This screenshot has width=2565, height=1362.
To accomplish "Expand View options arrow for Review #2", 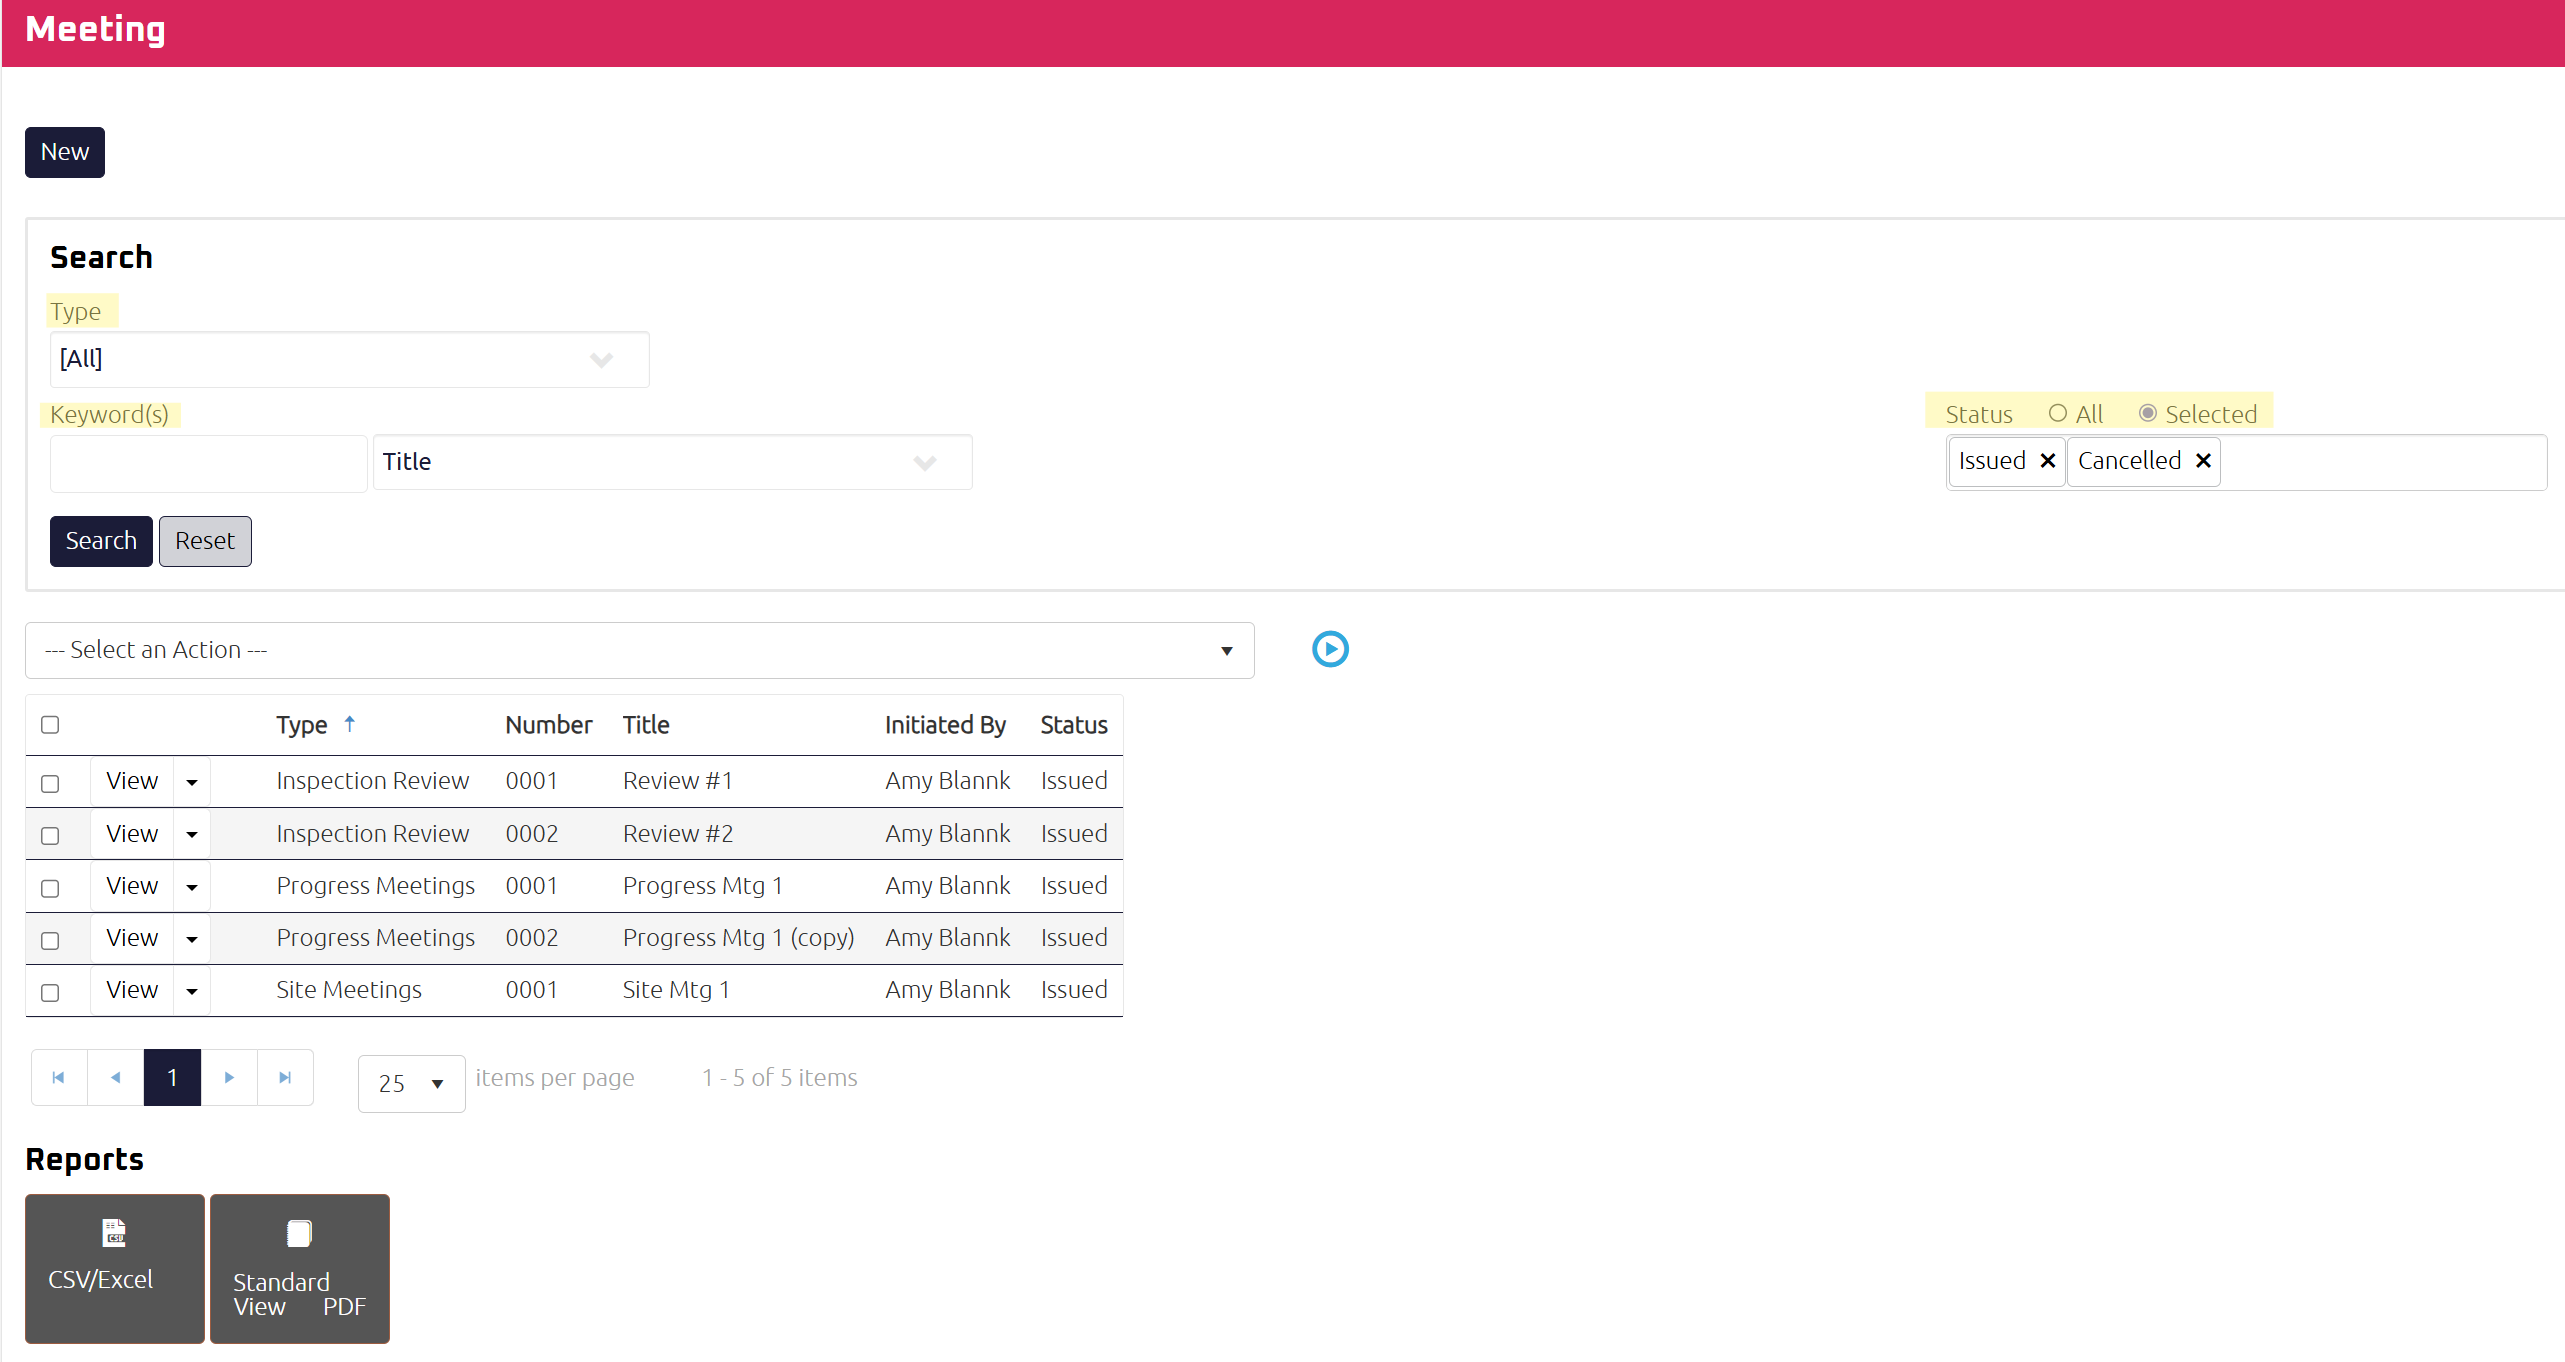I will point(192,834).
